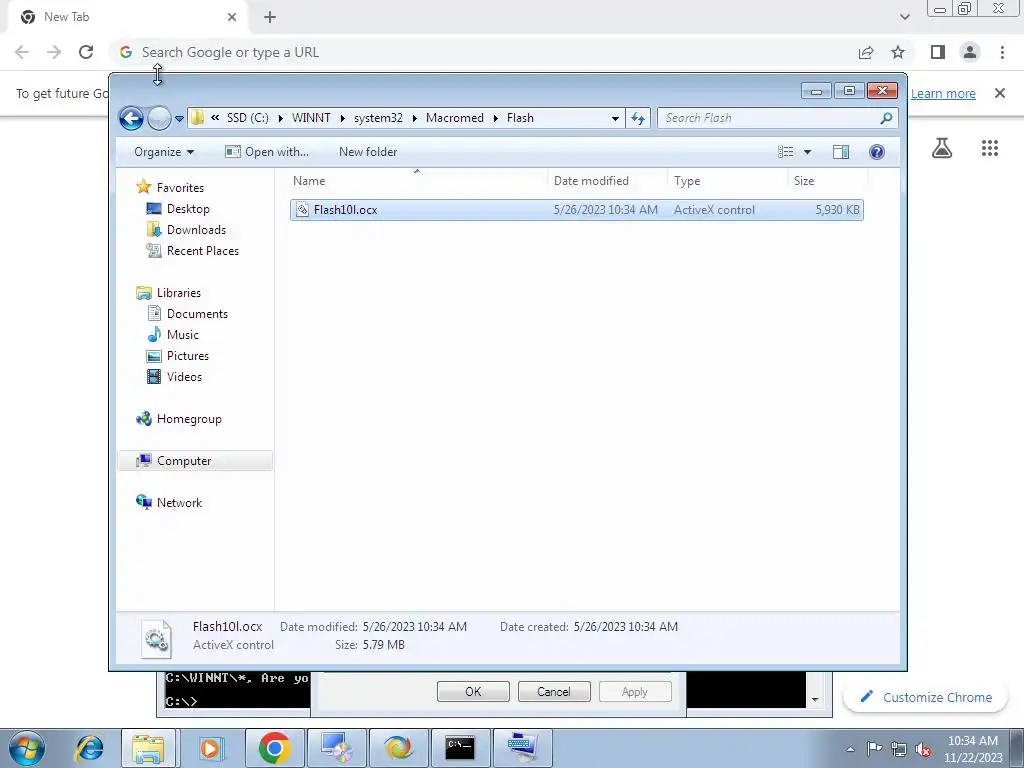1024x768 pixels.
Task: Expand the arrow after system32 breadcrumb
Action: point(415,118)
